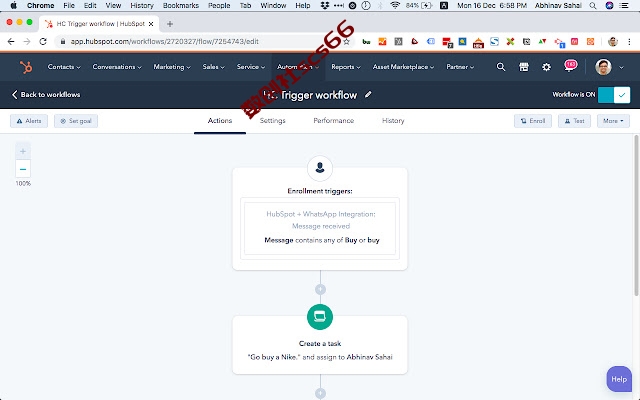This screenshot has width=640, height=400.
Task: Click the Set goal button
Action: [x=76, y=121]
